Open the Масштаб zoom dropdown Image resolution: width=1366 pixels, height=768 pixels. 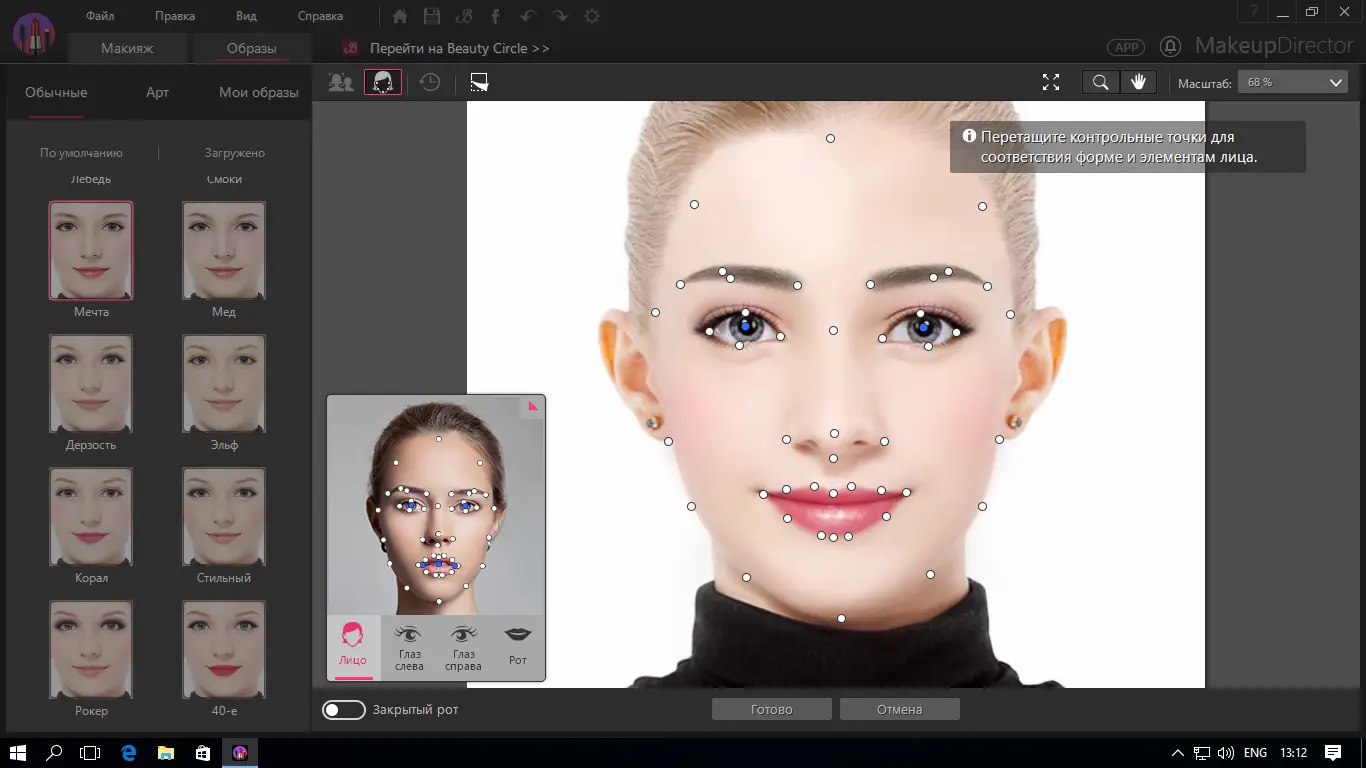point(1293,82)
